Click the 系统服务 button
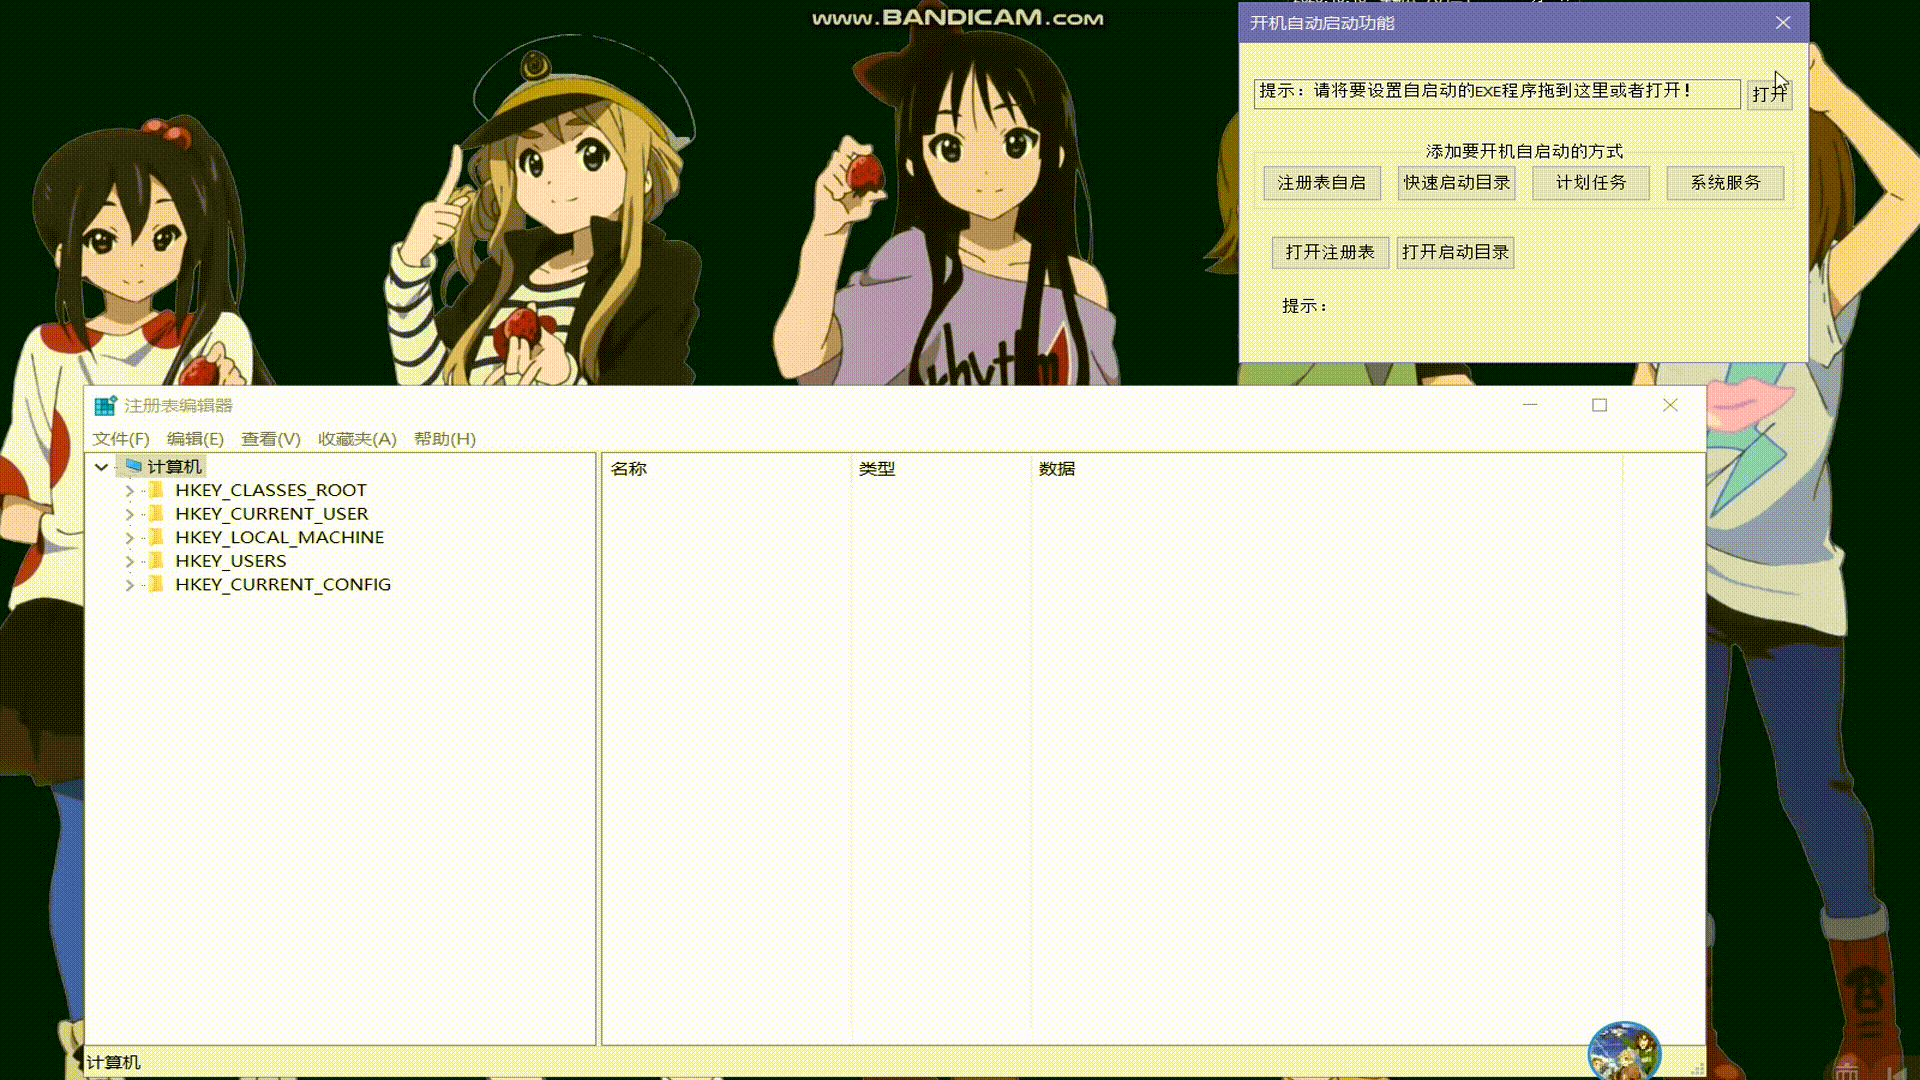This screenshot has height=1080, width=1920. click(1725, 183)
